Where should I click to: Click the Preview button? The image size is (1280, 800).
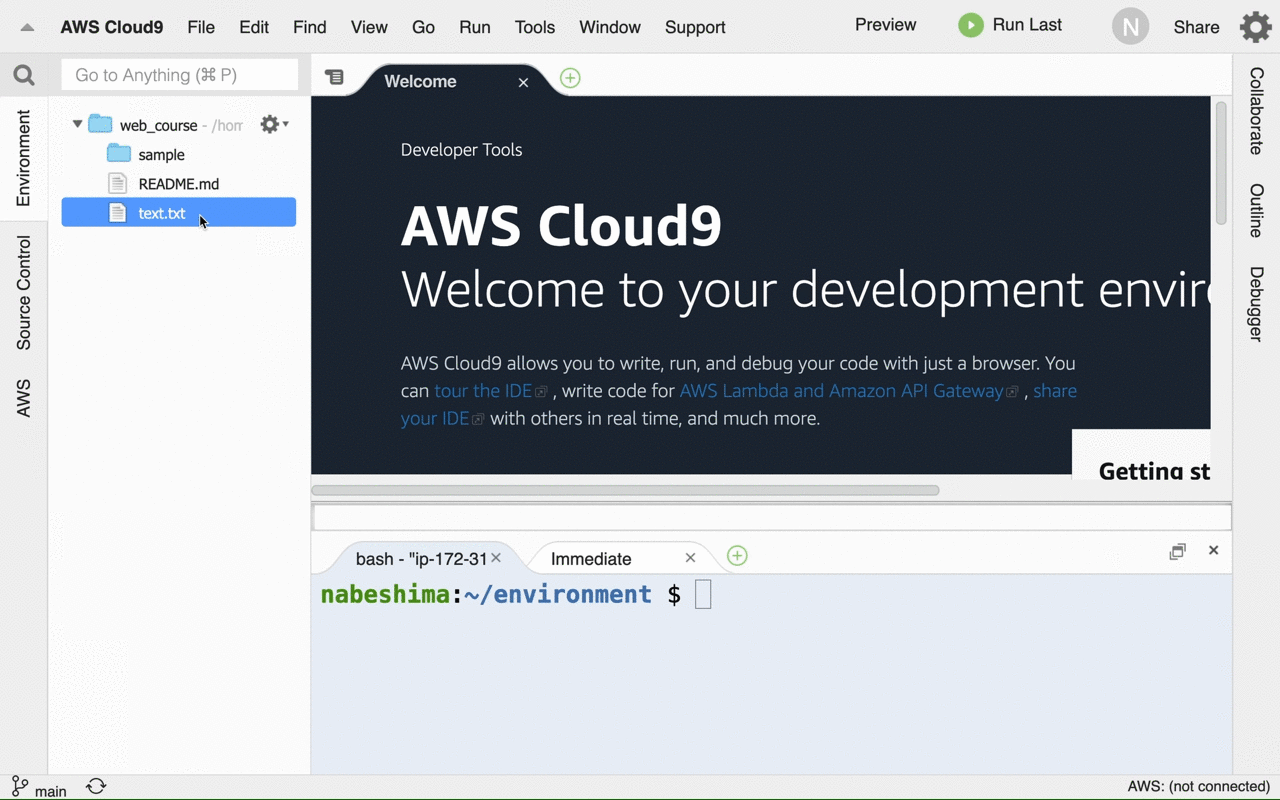pyautogui.click(x=885, y=25)
